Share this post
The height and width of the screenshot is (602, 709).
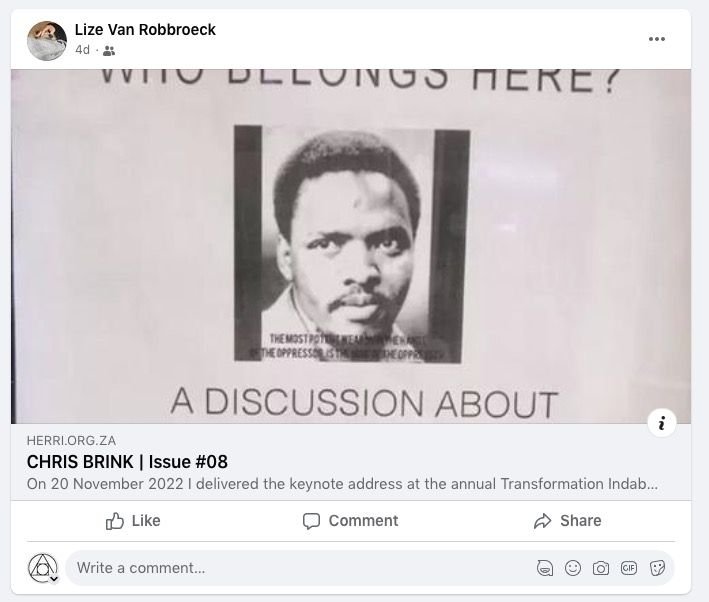(567, 521)
